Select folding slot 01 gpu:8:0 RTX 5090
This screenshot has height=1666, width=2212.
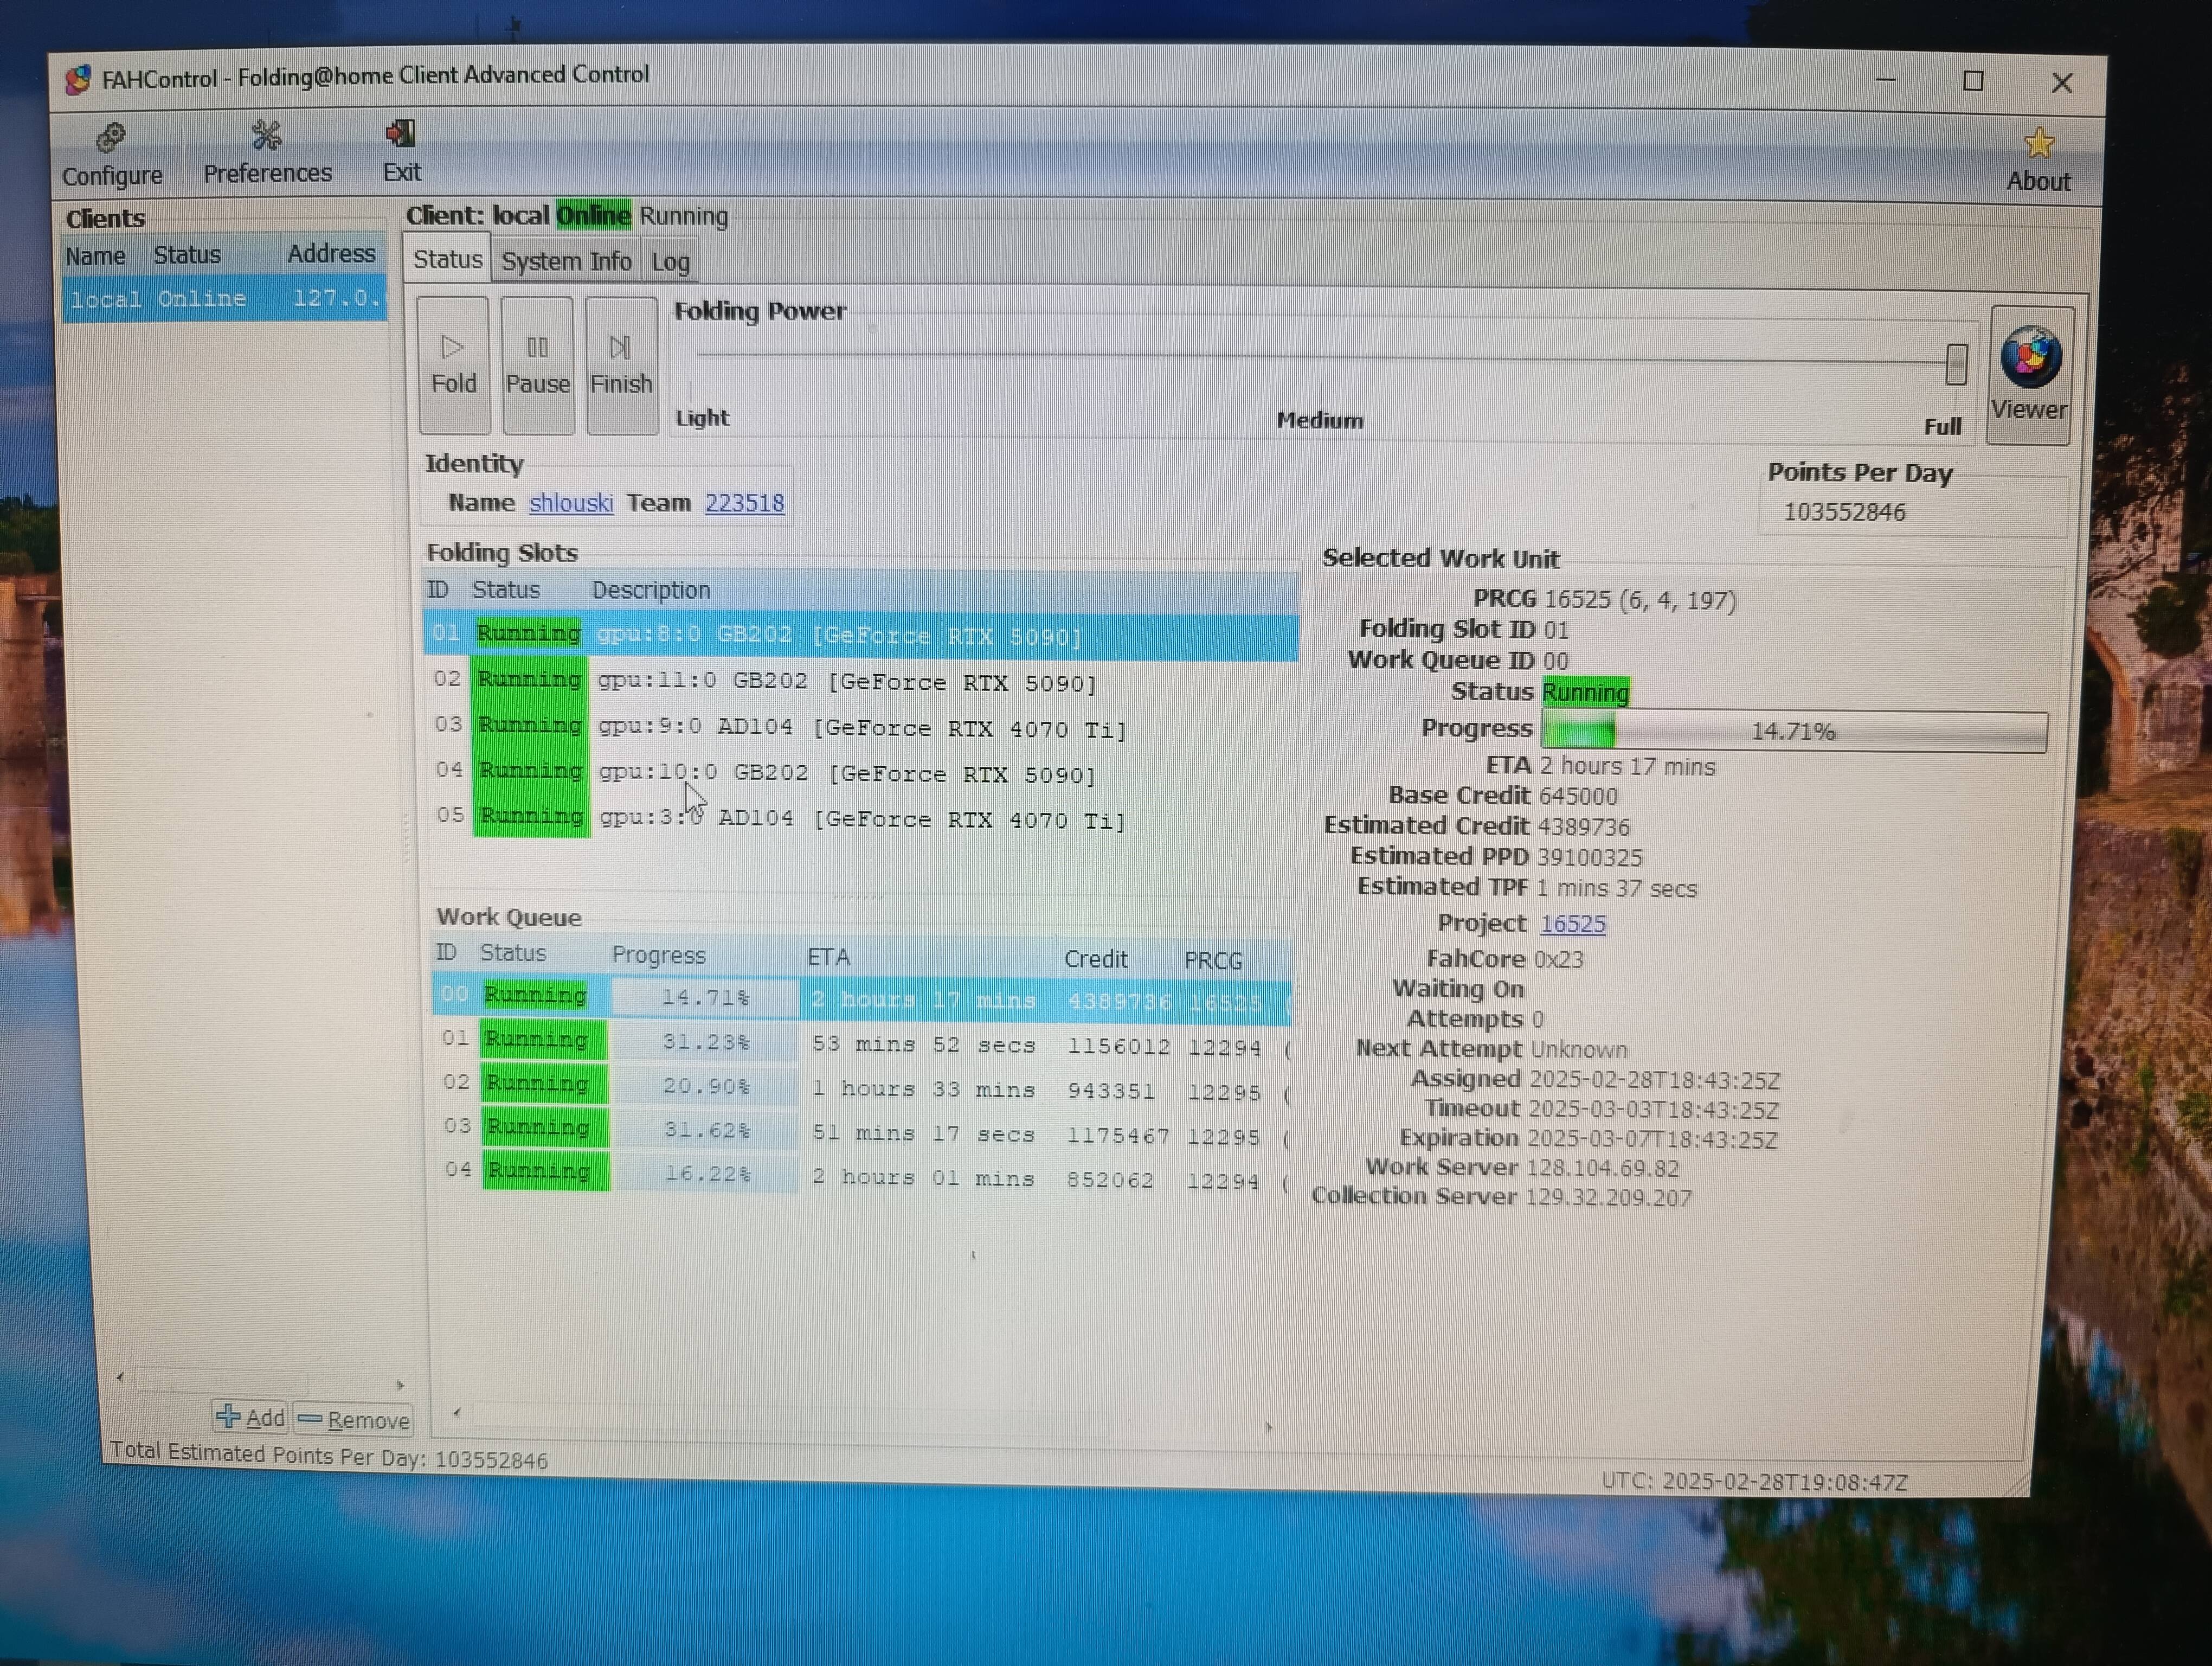click(x=860, y=635)
